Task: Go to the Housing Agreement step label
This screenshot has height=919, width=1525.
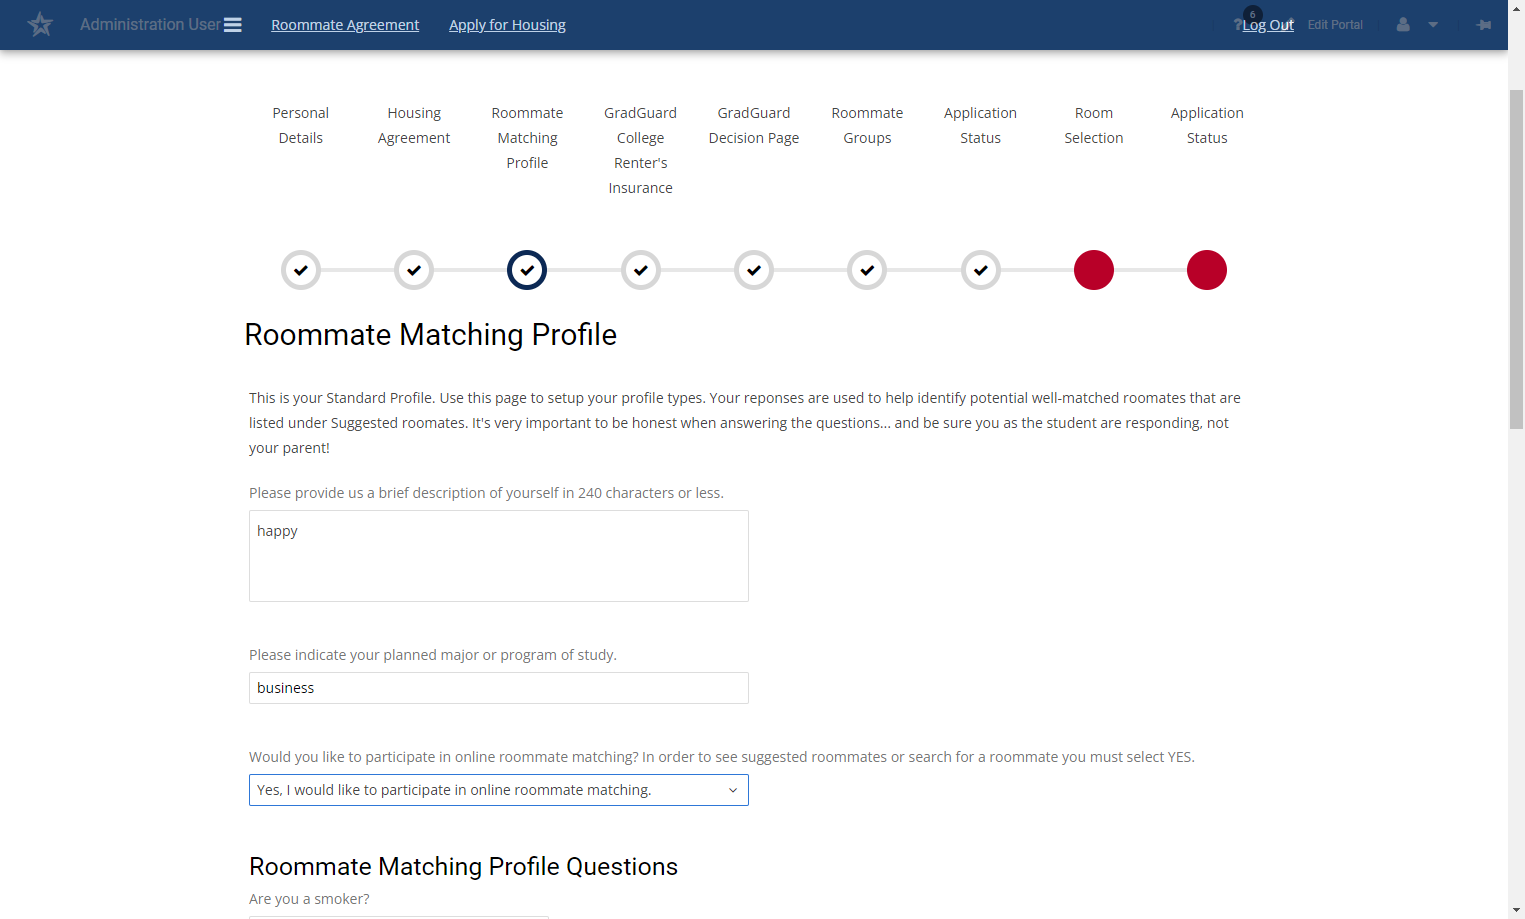Action: click(414, 126)
